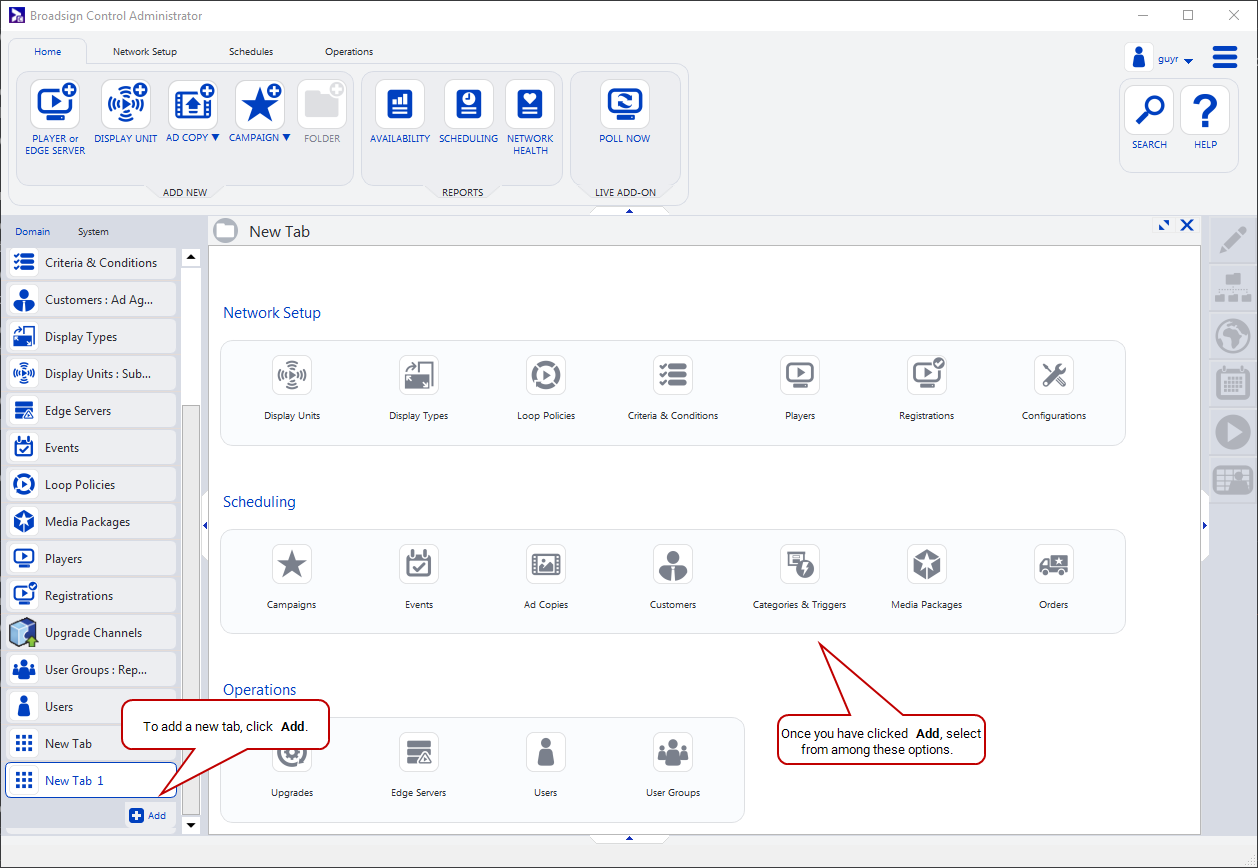
Task: Open Loop Policies in Network Setup panel
Action: click(546, 389)
